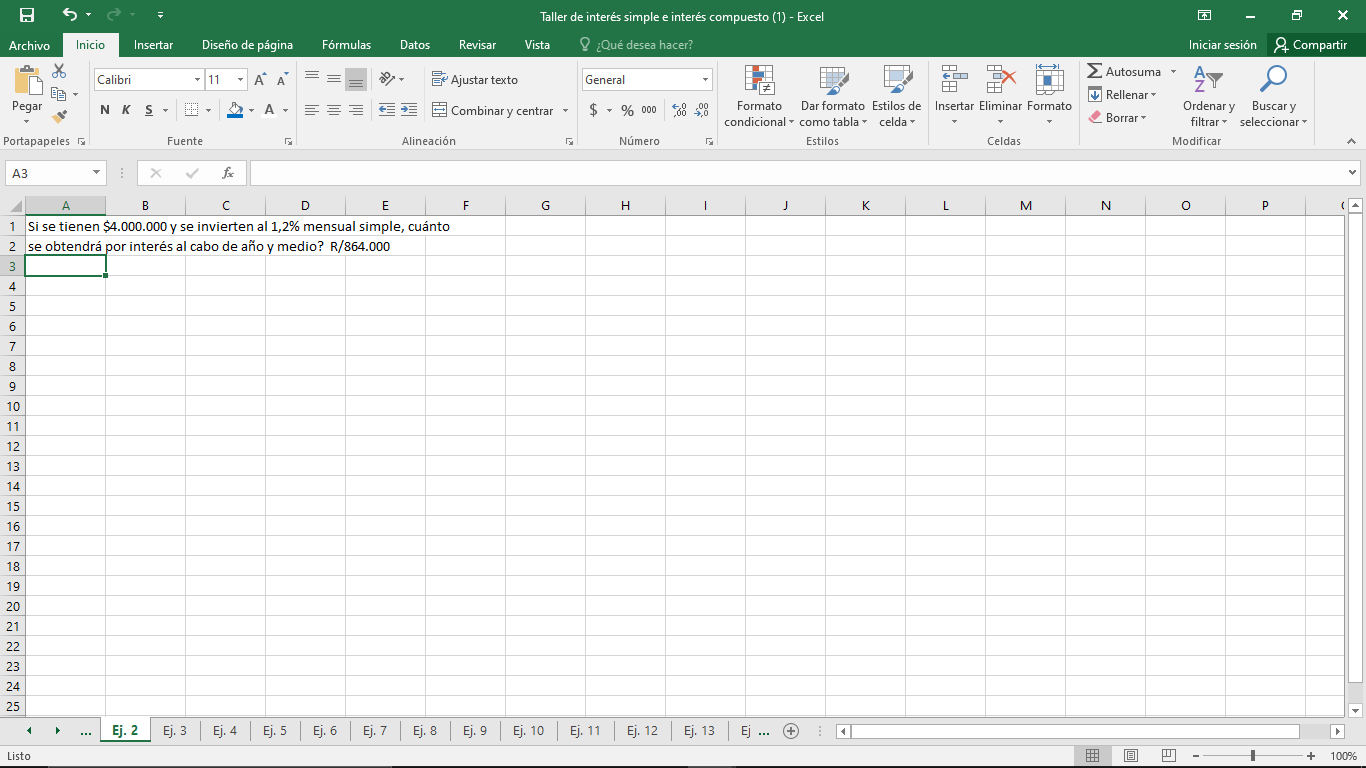Click the percentage style % icon
The image size is (1366, 768).
click(625, 110)
